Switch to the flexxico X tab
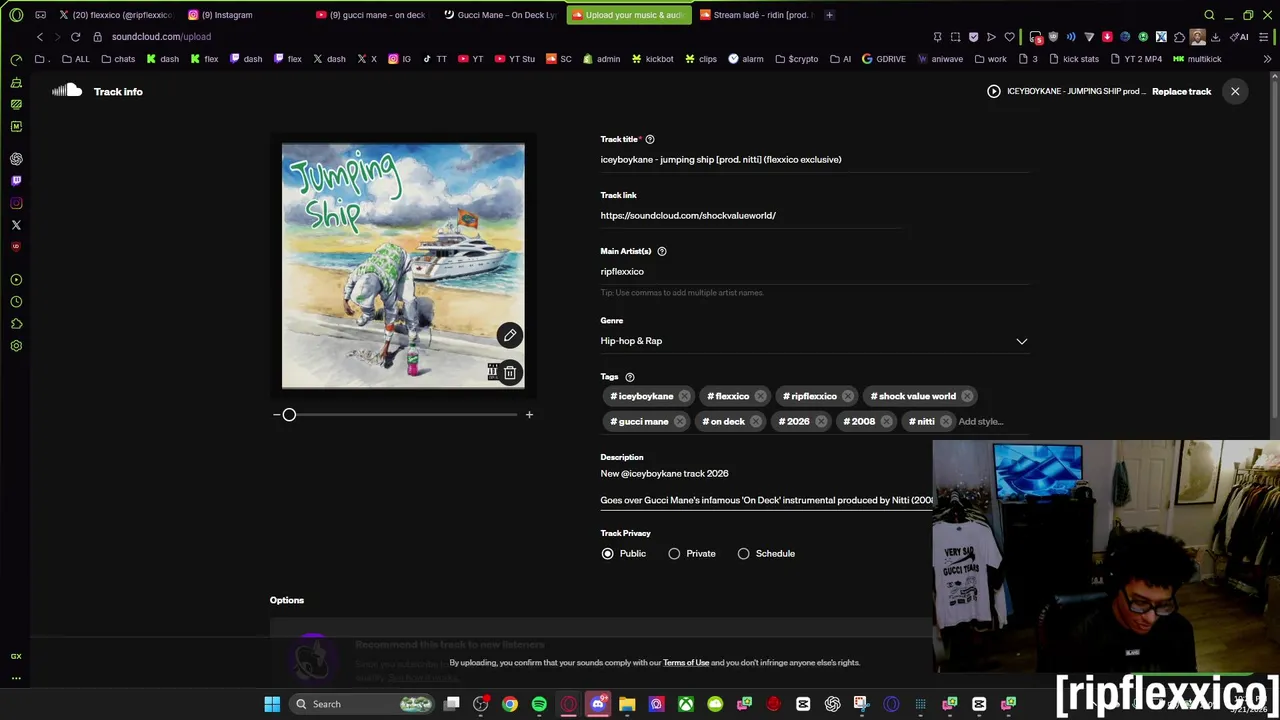Viewport: 1280px width, 720px height. coord(115,15)
